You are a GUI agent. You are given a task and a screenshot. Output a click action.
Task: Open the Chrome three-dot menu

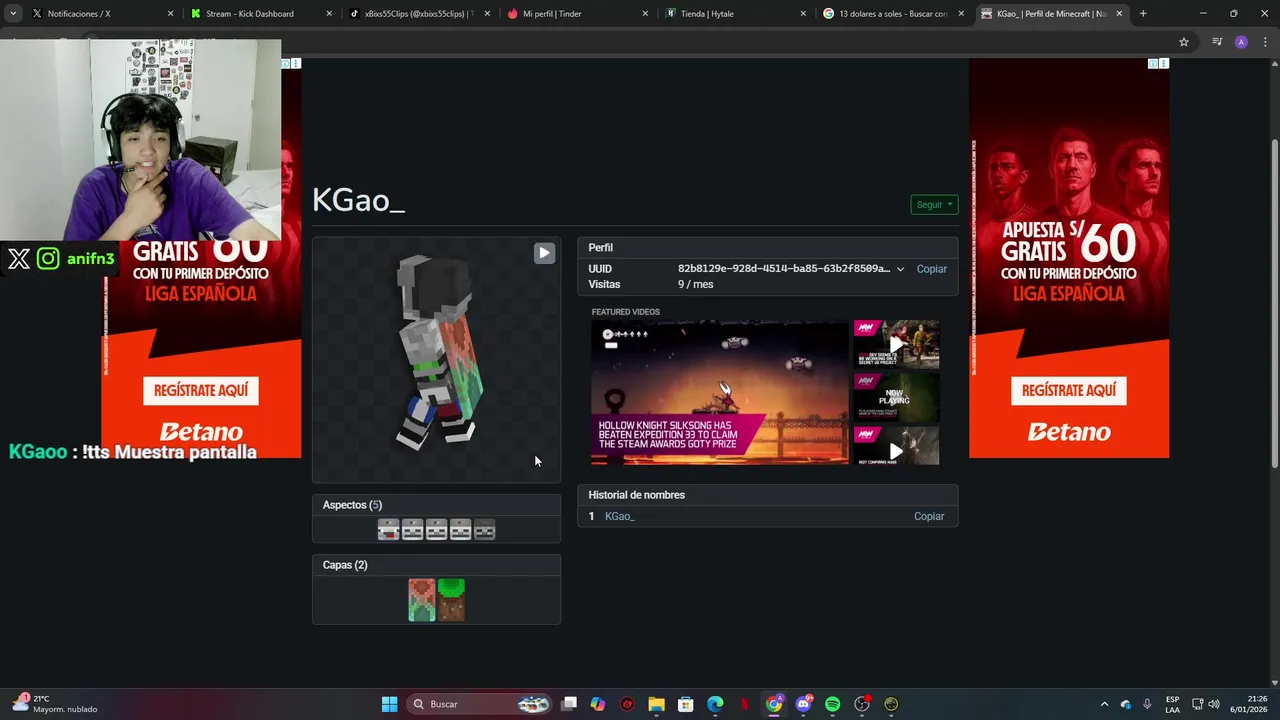(1265, 42)
